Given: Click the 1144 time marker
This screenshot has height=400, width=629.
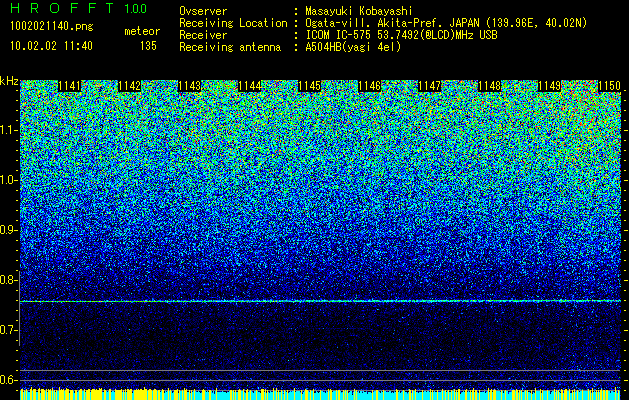Looking at the screenshot, I should coord(250,86).
